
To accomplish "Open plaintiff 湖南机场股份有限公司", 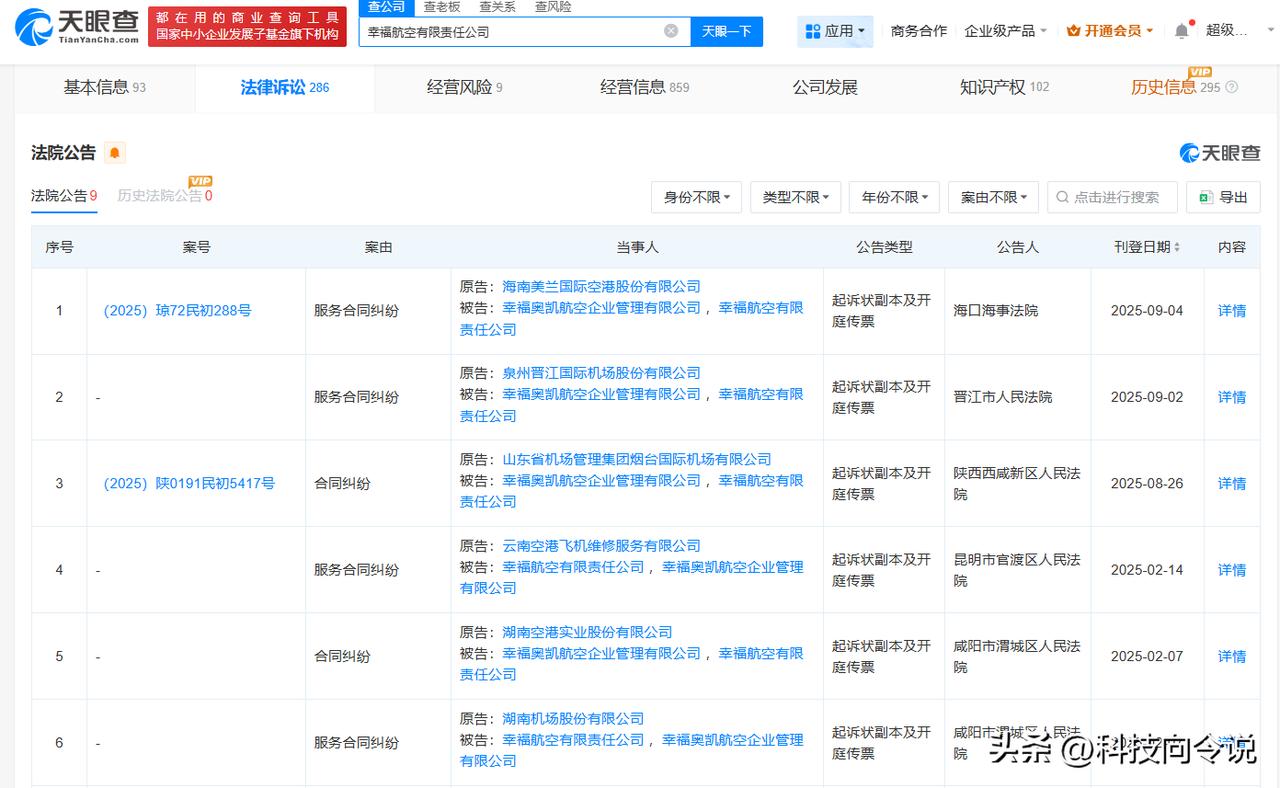I will coord(573,719).
